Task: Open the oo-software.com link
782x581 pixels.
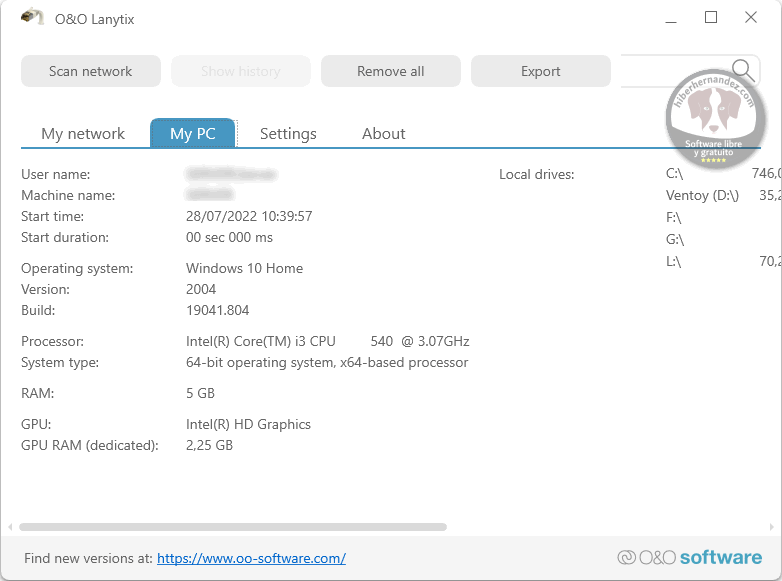Action: point(251,558)
